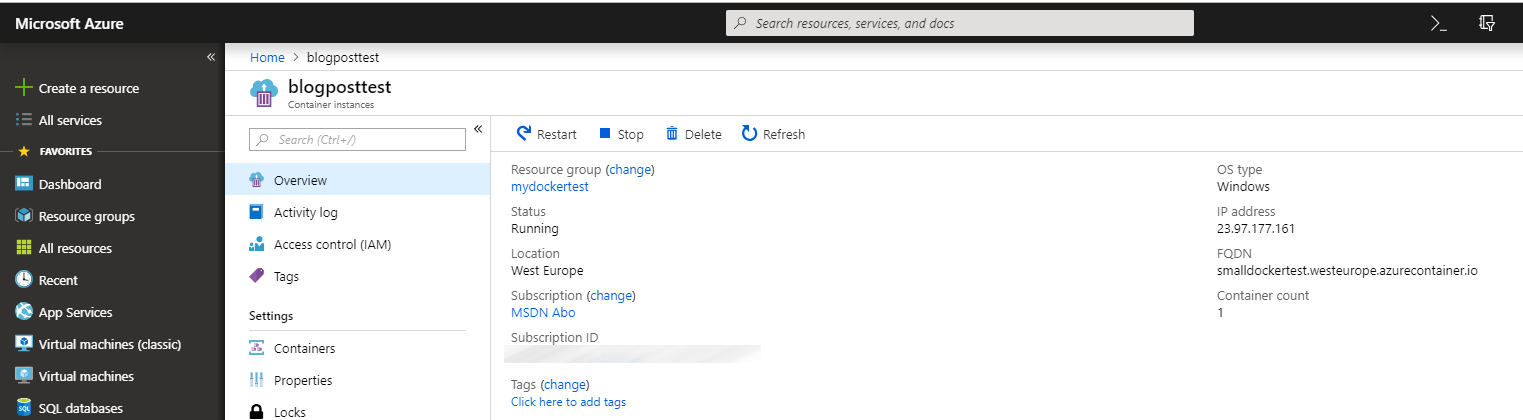Open Resource groups in favorites
The width and height of the screenshot is (1523, 420).
[x=87, y=216]
